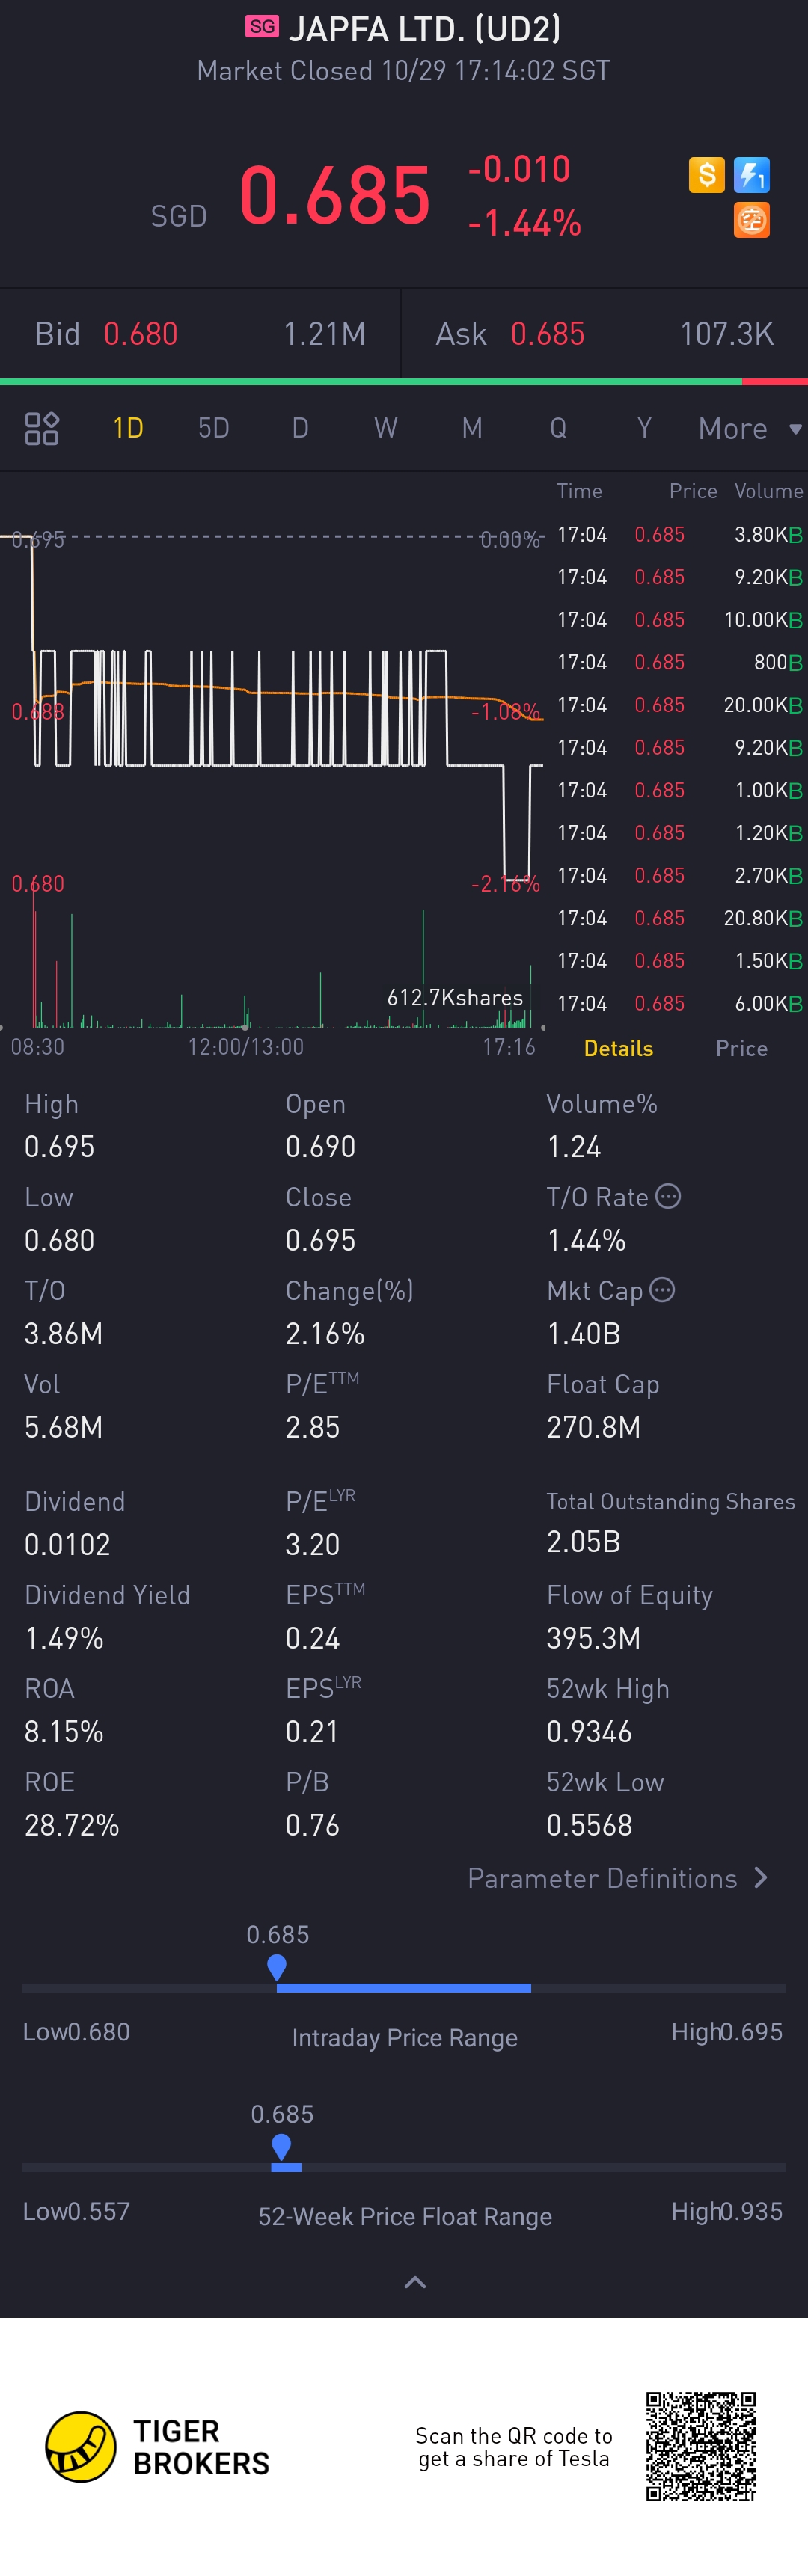The width and height of the screenshot is (808, 2576).
Task: Click the T/O Rate info bubble icon
Action: point(668,1196)
